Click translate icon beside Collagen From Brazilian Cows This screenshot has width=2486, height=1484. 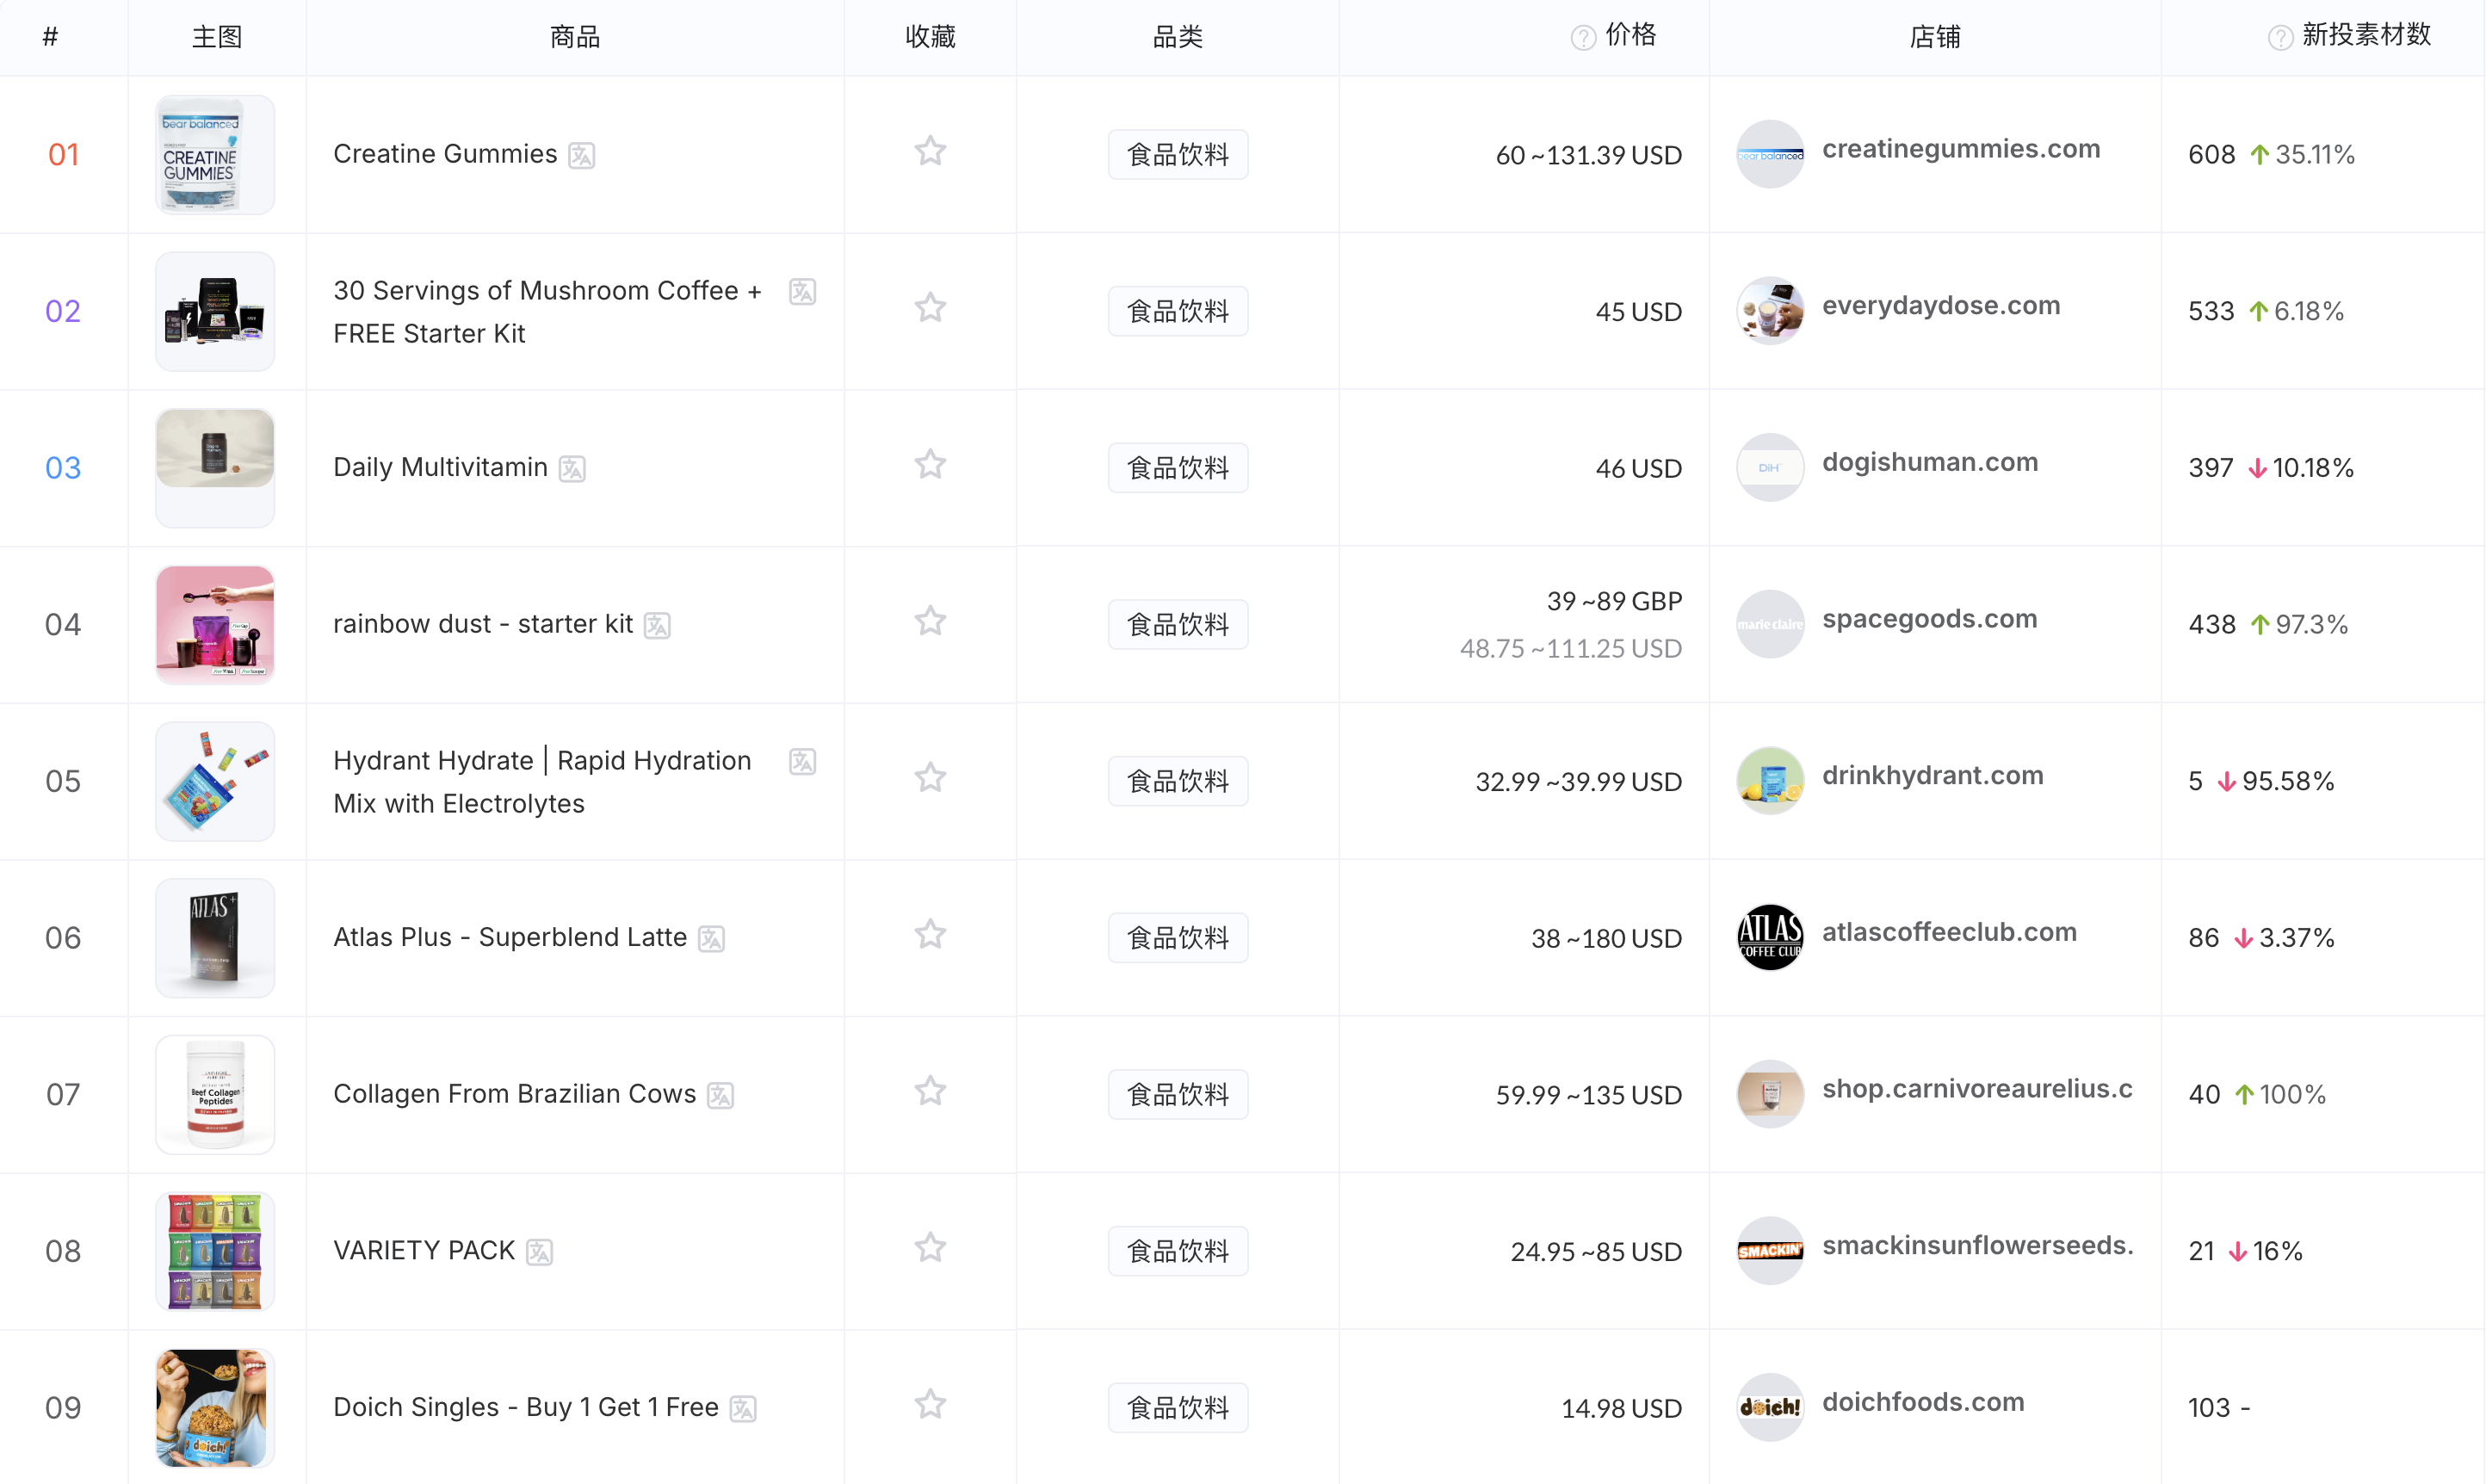[720, 1096]
